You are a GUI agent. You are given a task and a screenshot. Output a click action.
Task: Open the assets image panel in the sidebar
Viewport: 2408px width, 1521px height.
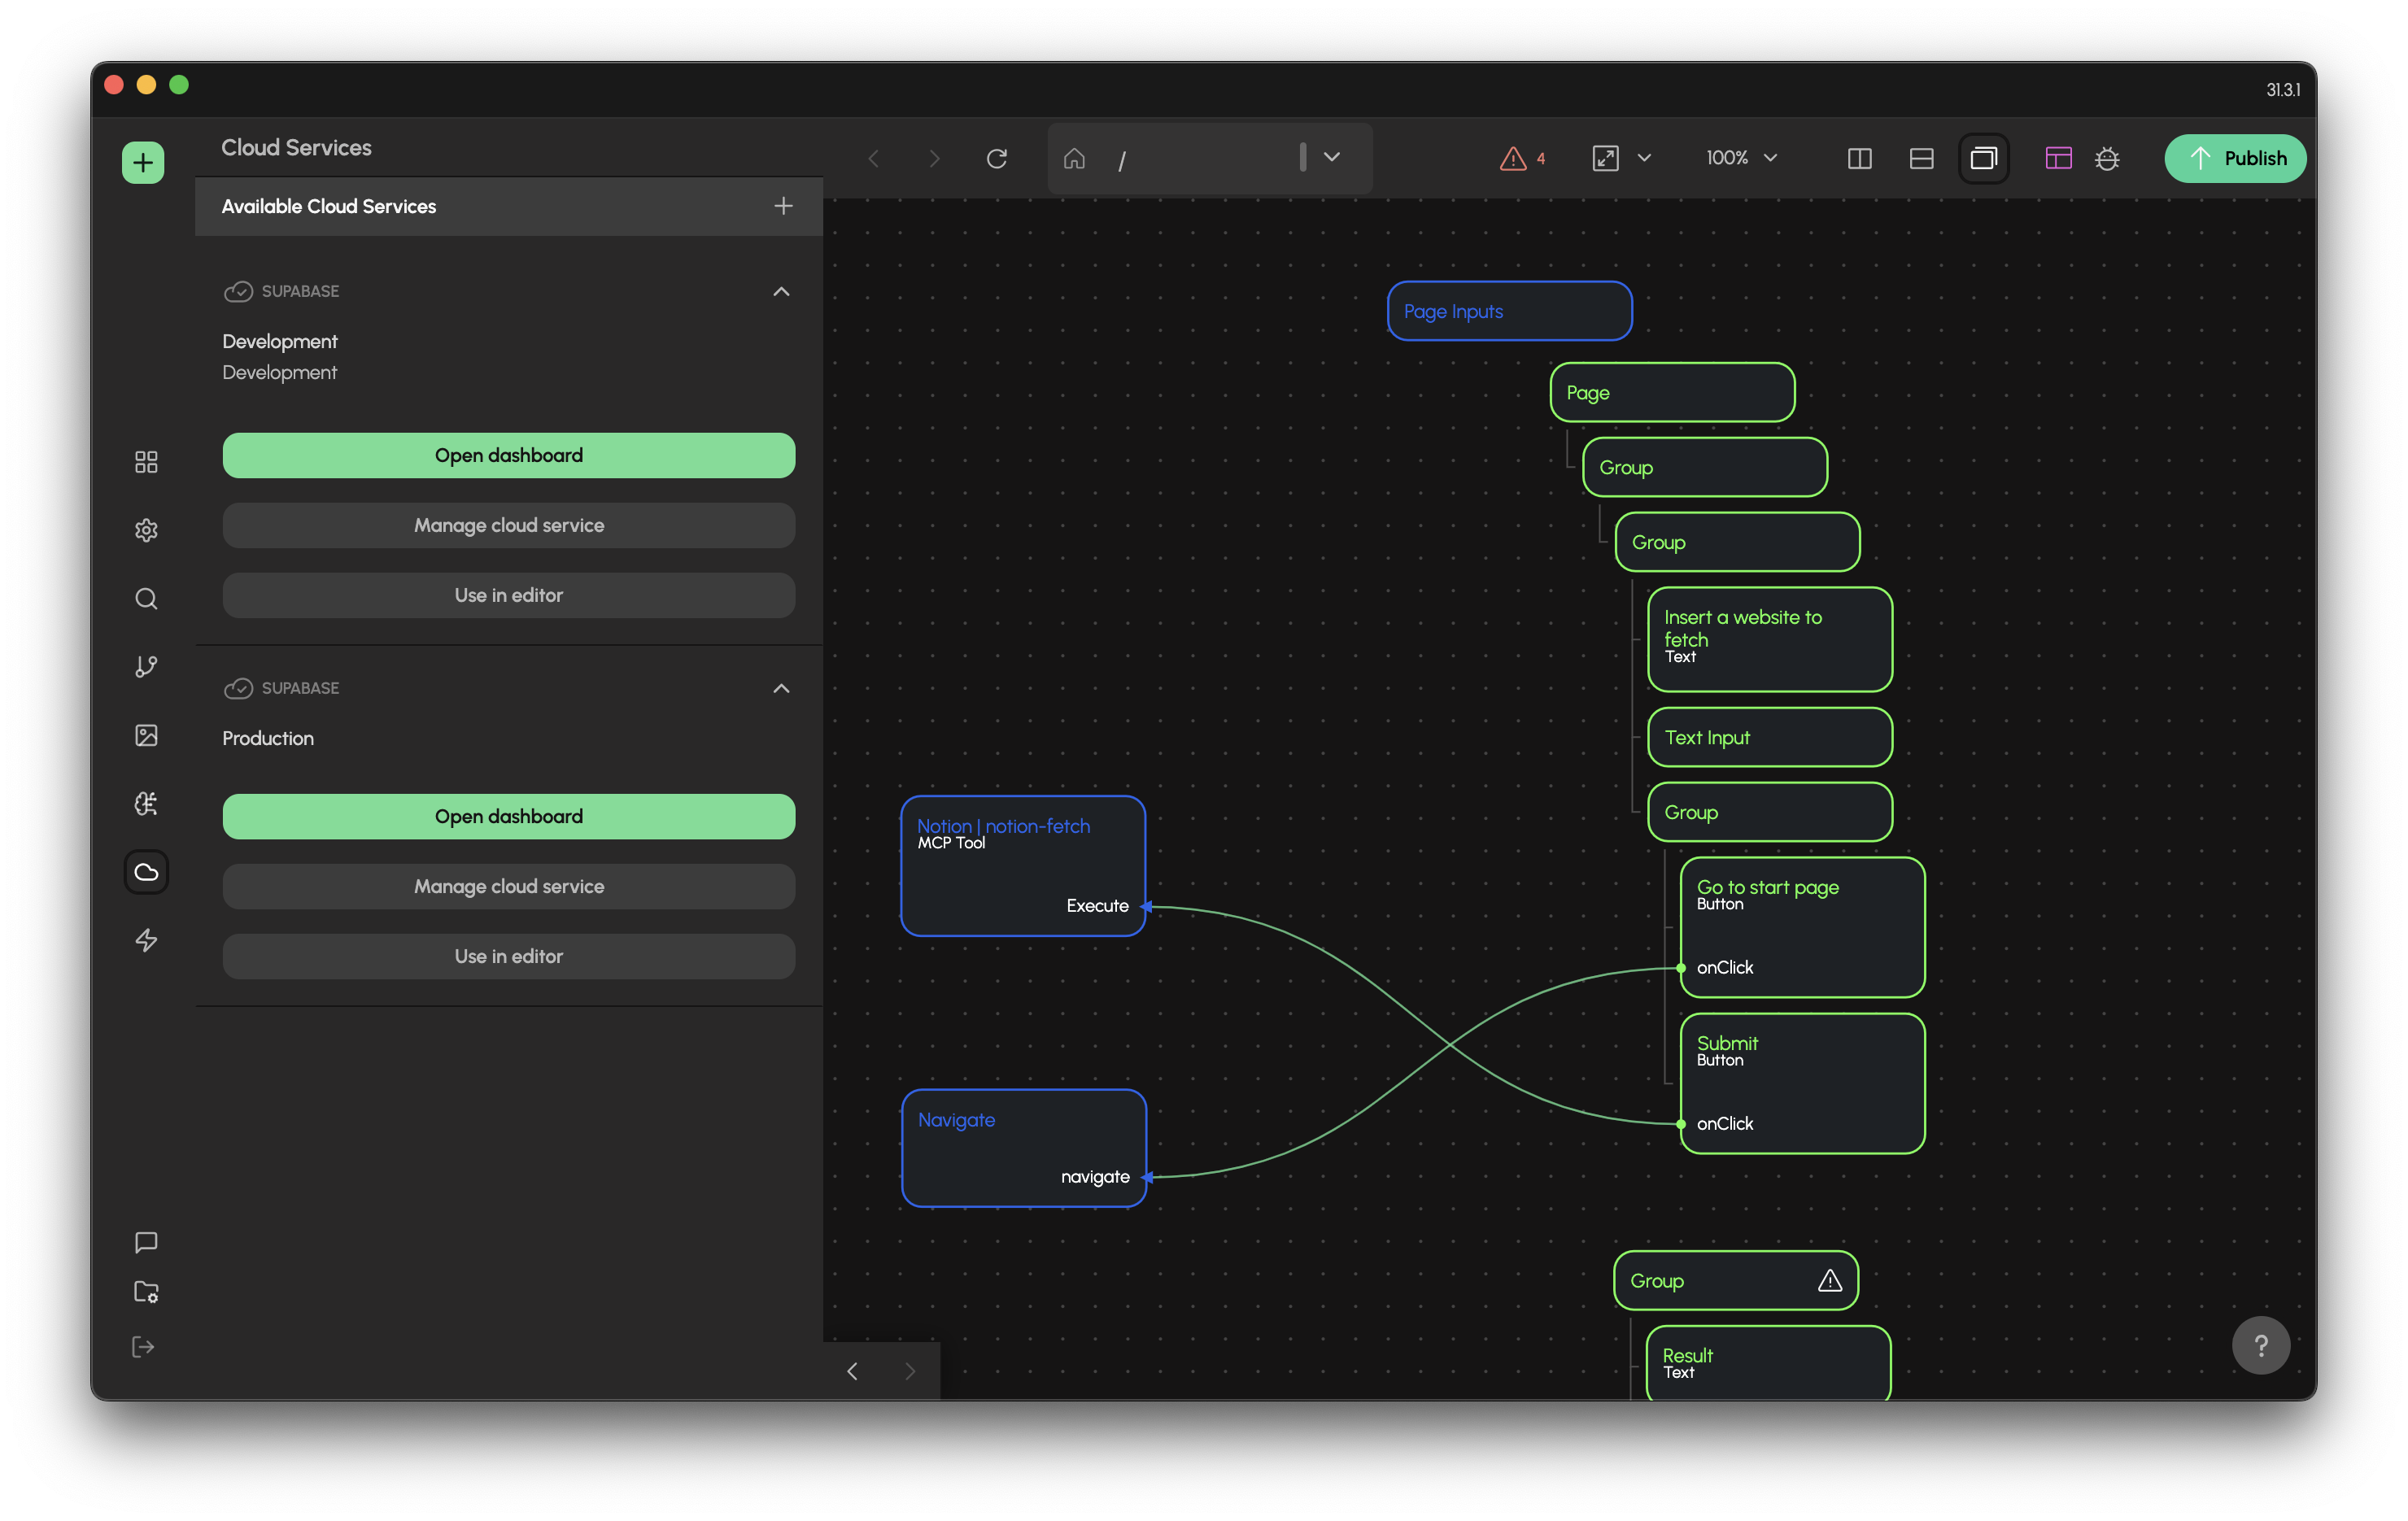coord(146,735)
